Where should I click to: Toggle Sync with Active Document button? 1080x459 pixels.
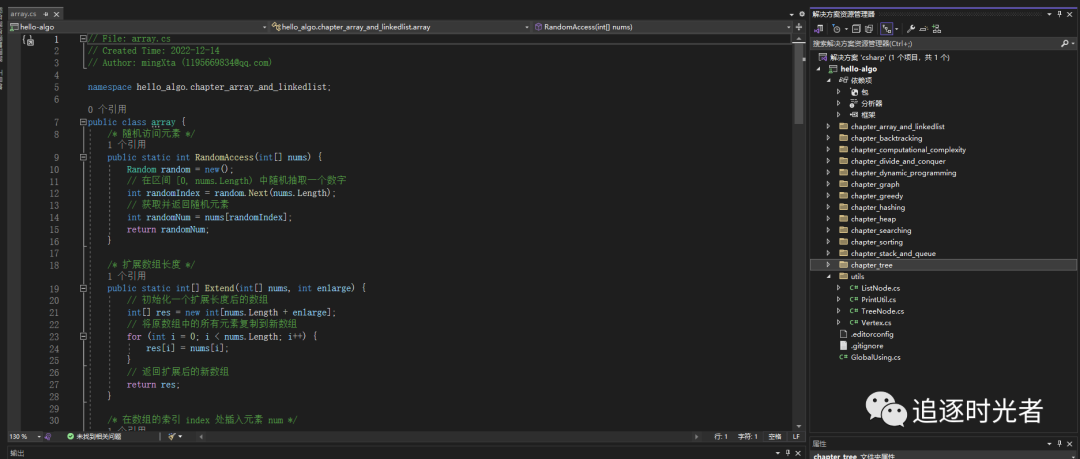(887, 29)
